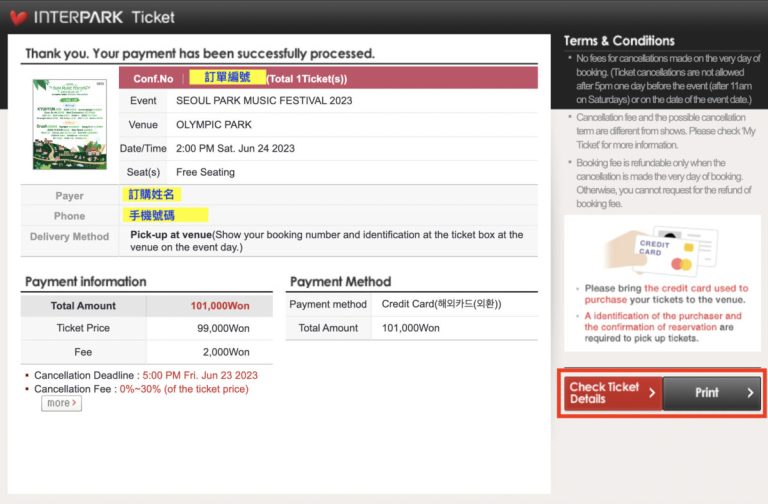
Task: Select the highlighted confirmation number field
Action: (228, 77)
